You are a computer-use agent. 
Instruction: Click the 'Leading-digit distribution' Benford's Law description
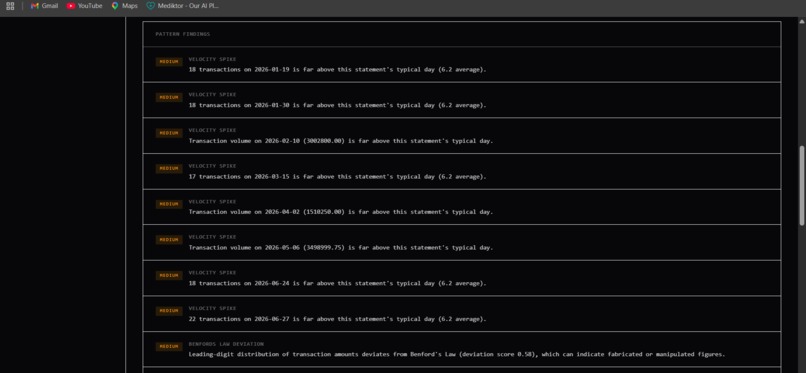click(x=456, y=354)
